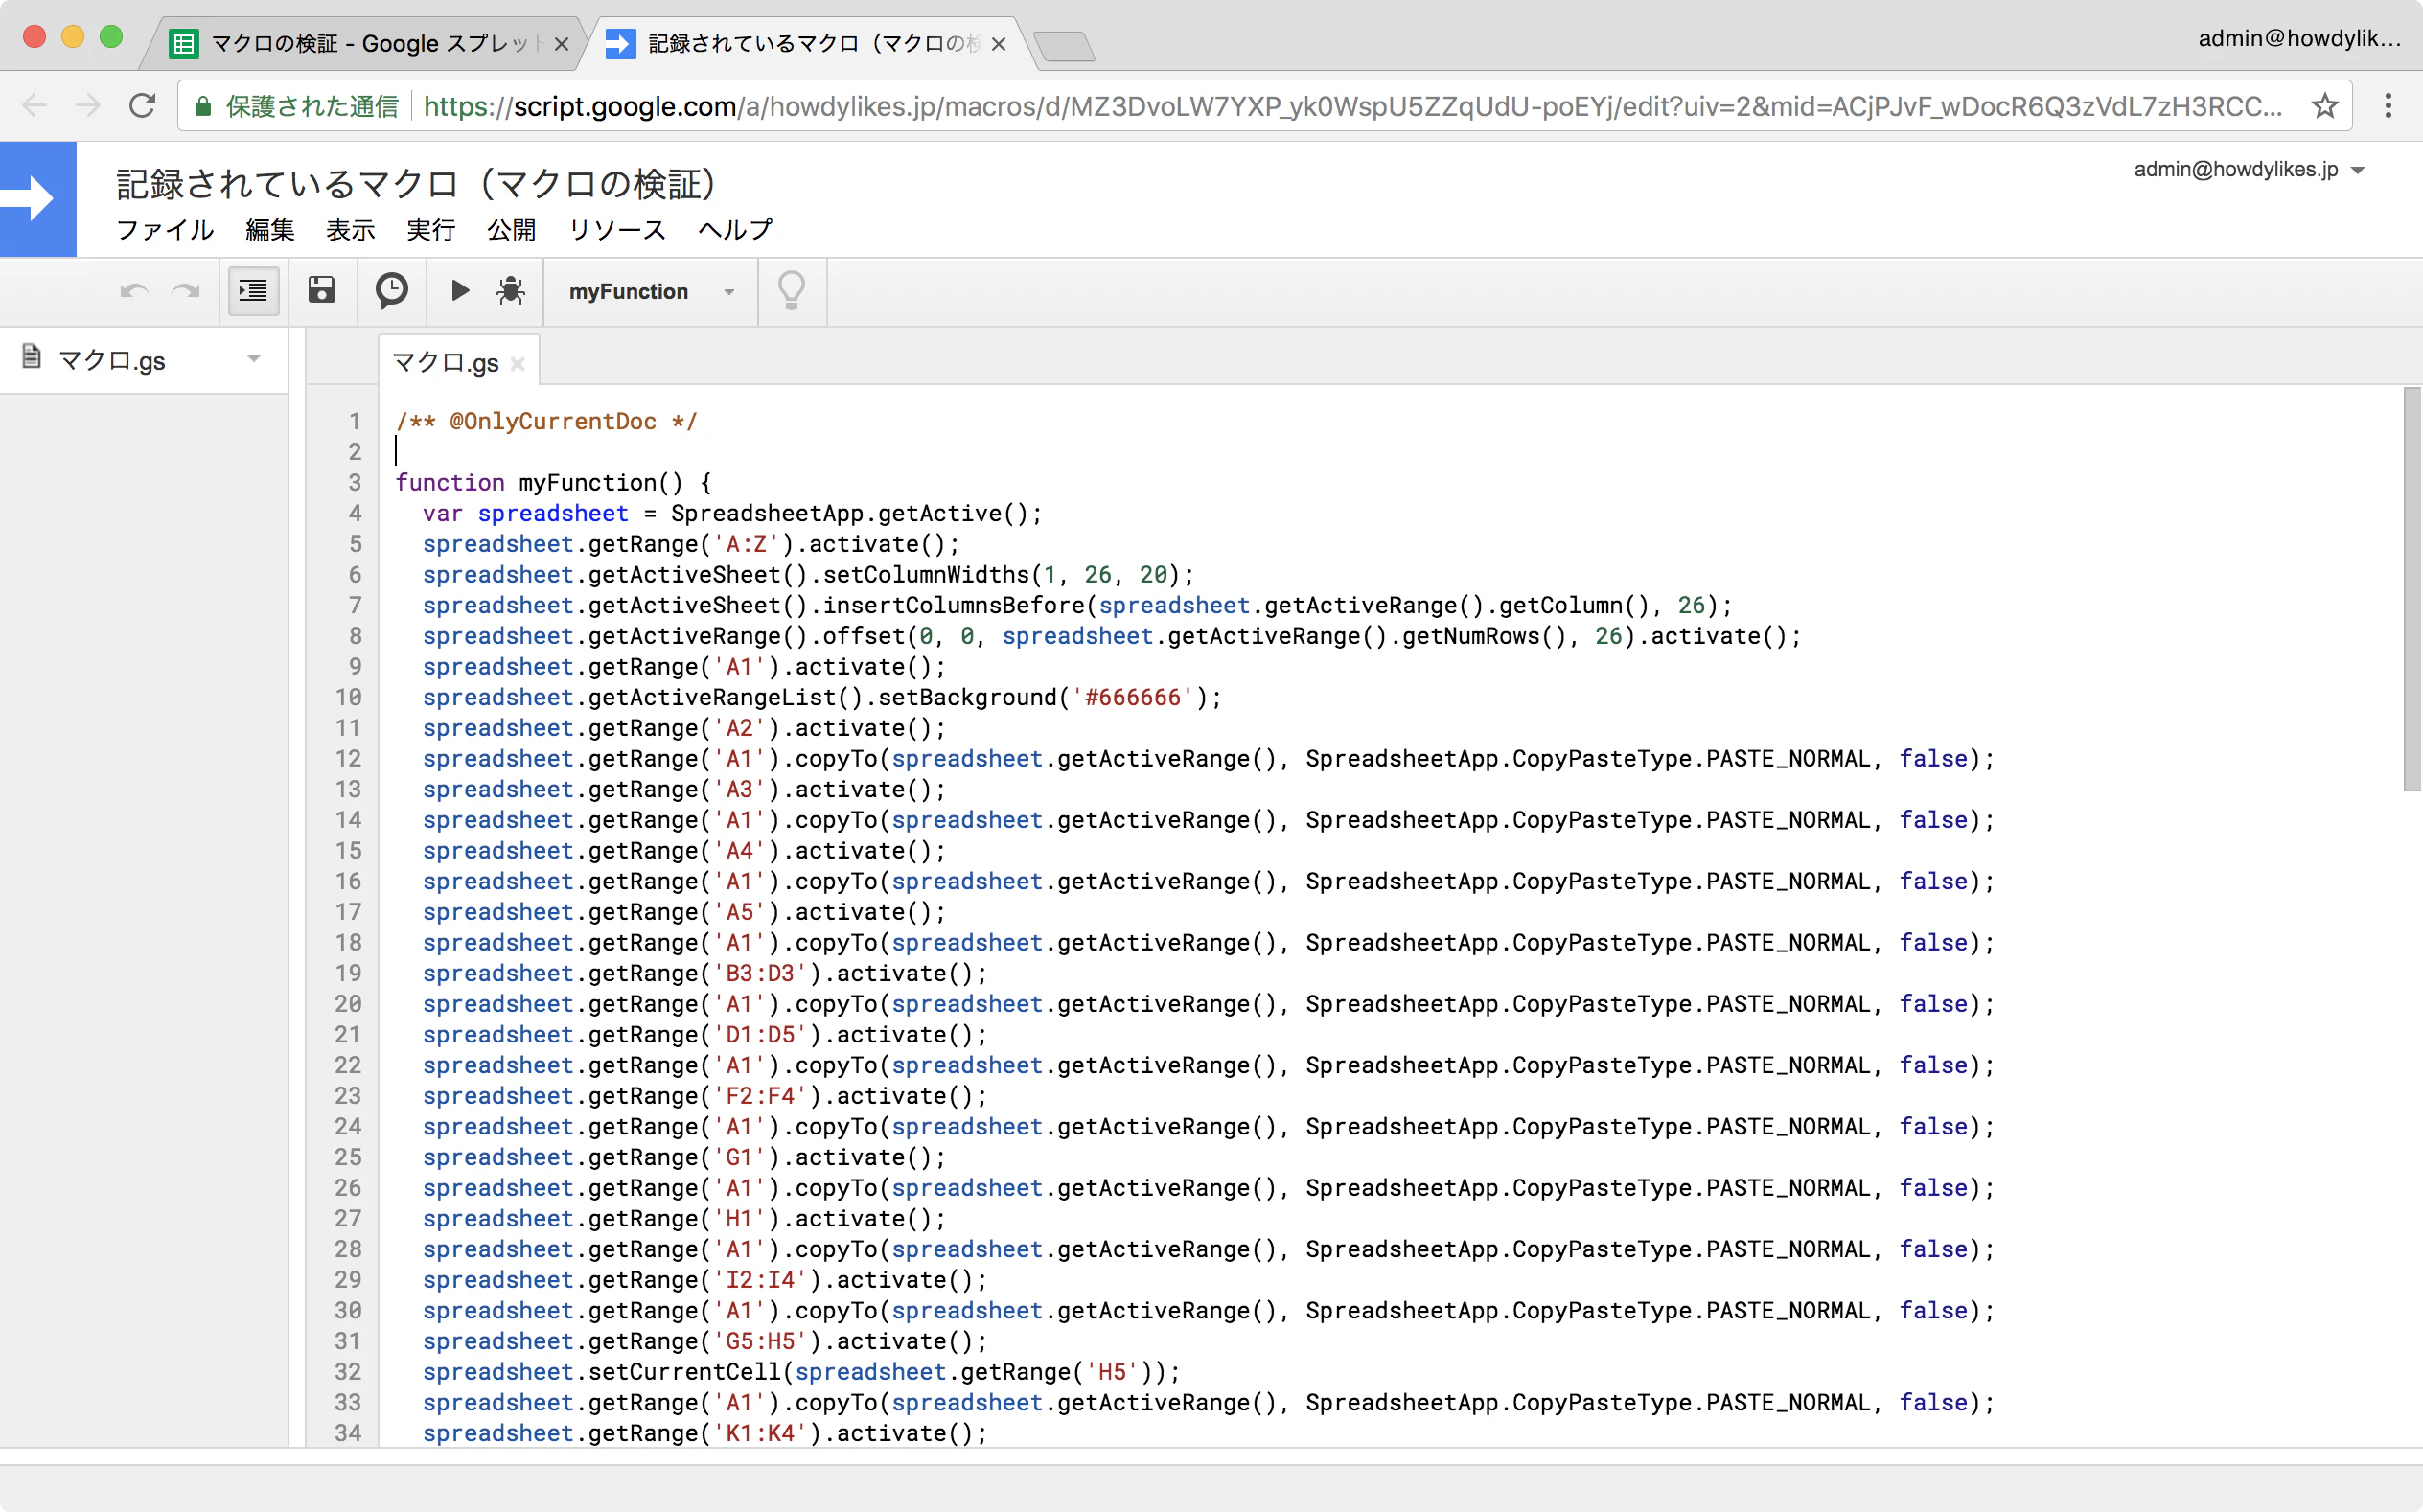The height and width of the screenshot is (1512, 2423).
Task: Open the 実行 menu
Action: [431, 230]
